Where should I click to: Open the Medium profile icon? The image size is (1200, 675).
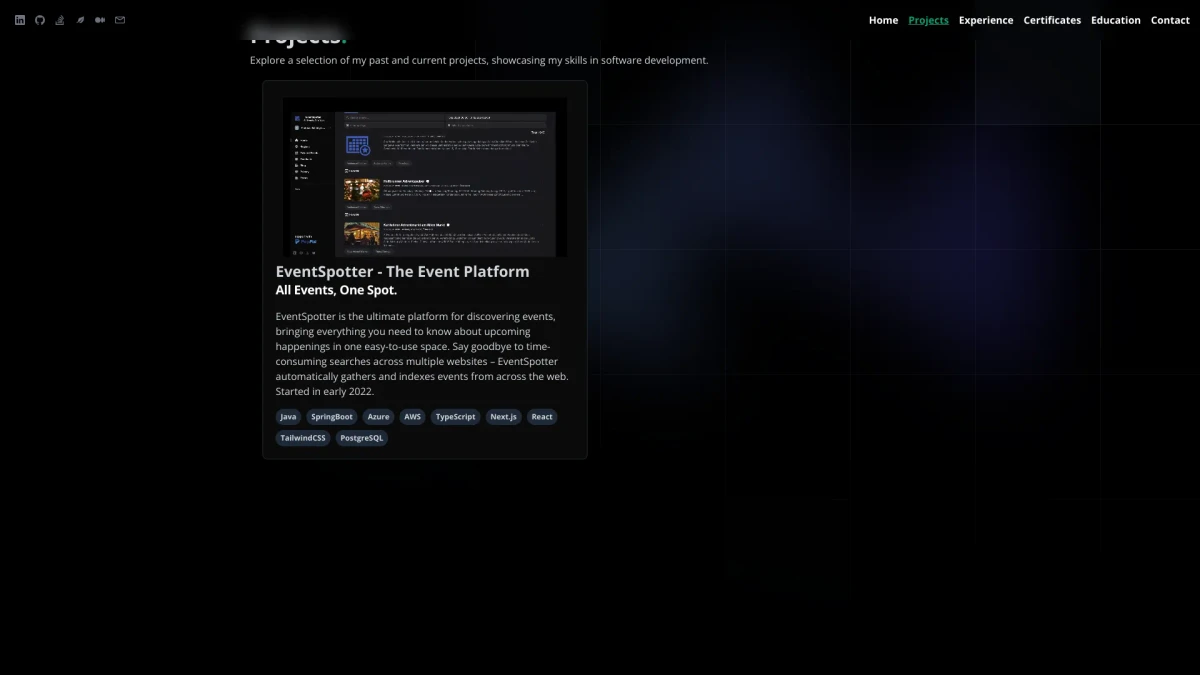click(100, 20)
